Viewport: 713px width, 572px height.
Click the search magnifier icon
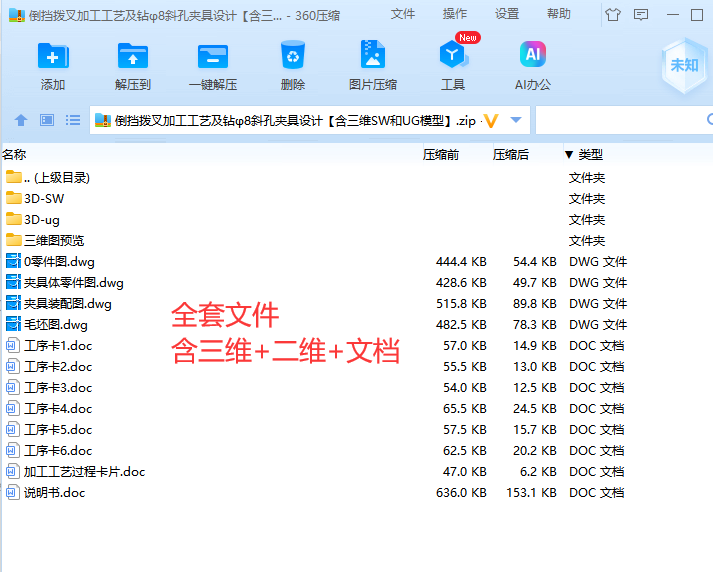(709, 120)
